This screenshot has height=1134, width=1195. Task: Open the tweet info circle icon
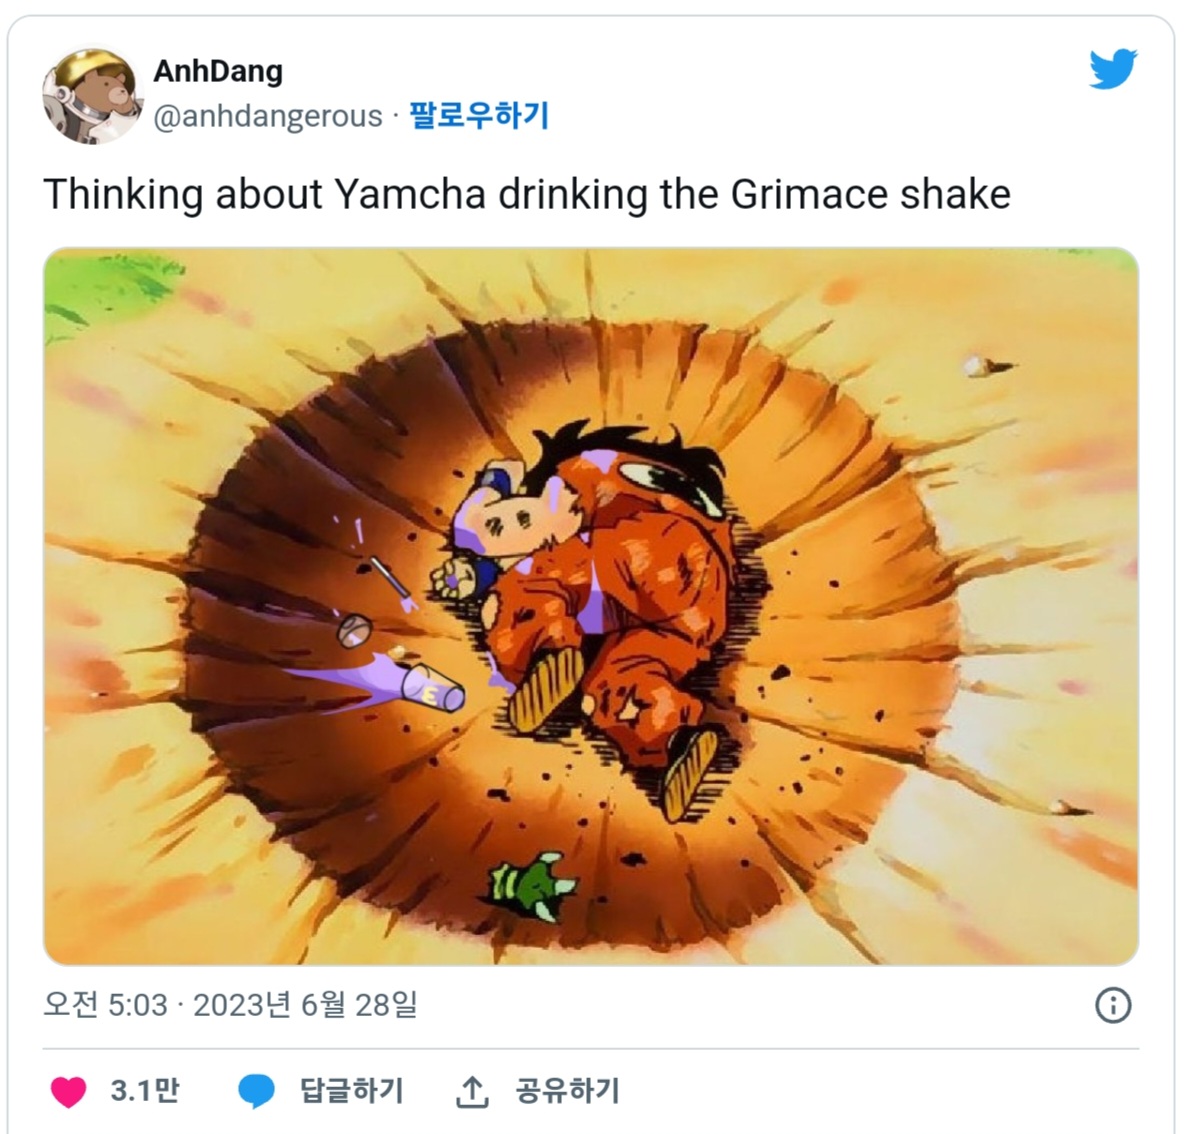click(1113, 1005)
